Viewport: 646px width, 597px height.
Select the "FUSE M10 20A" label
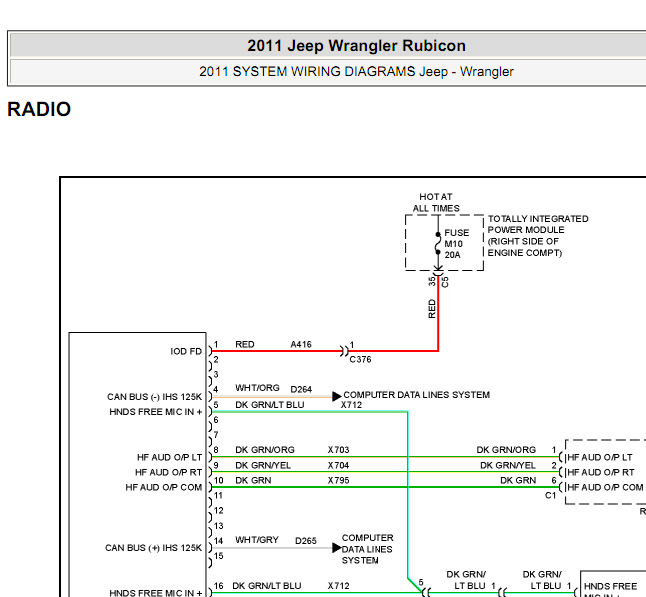(x=456, y=243)
